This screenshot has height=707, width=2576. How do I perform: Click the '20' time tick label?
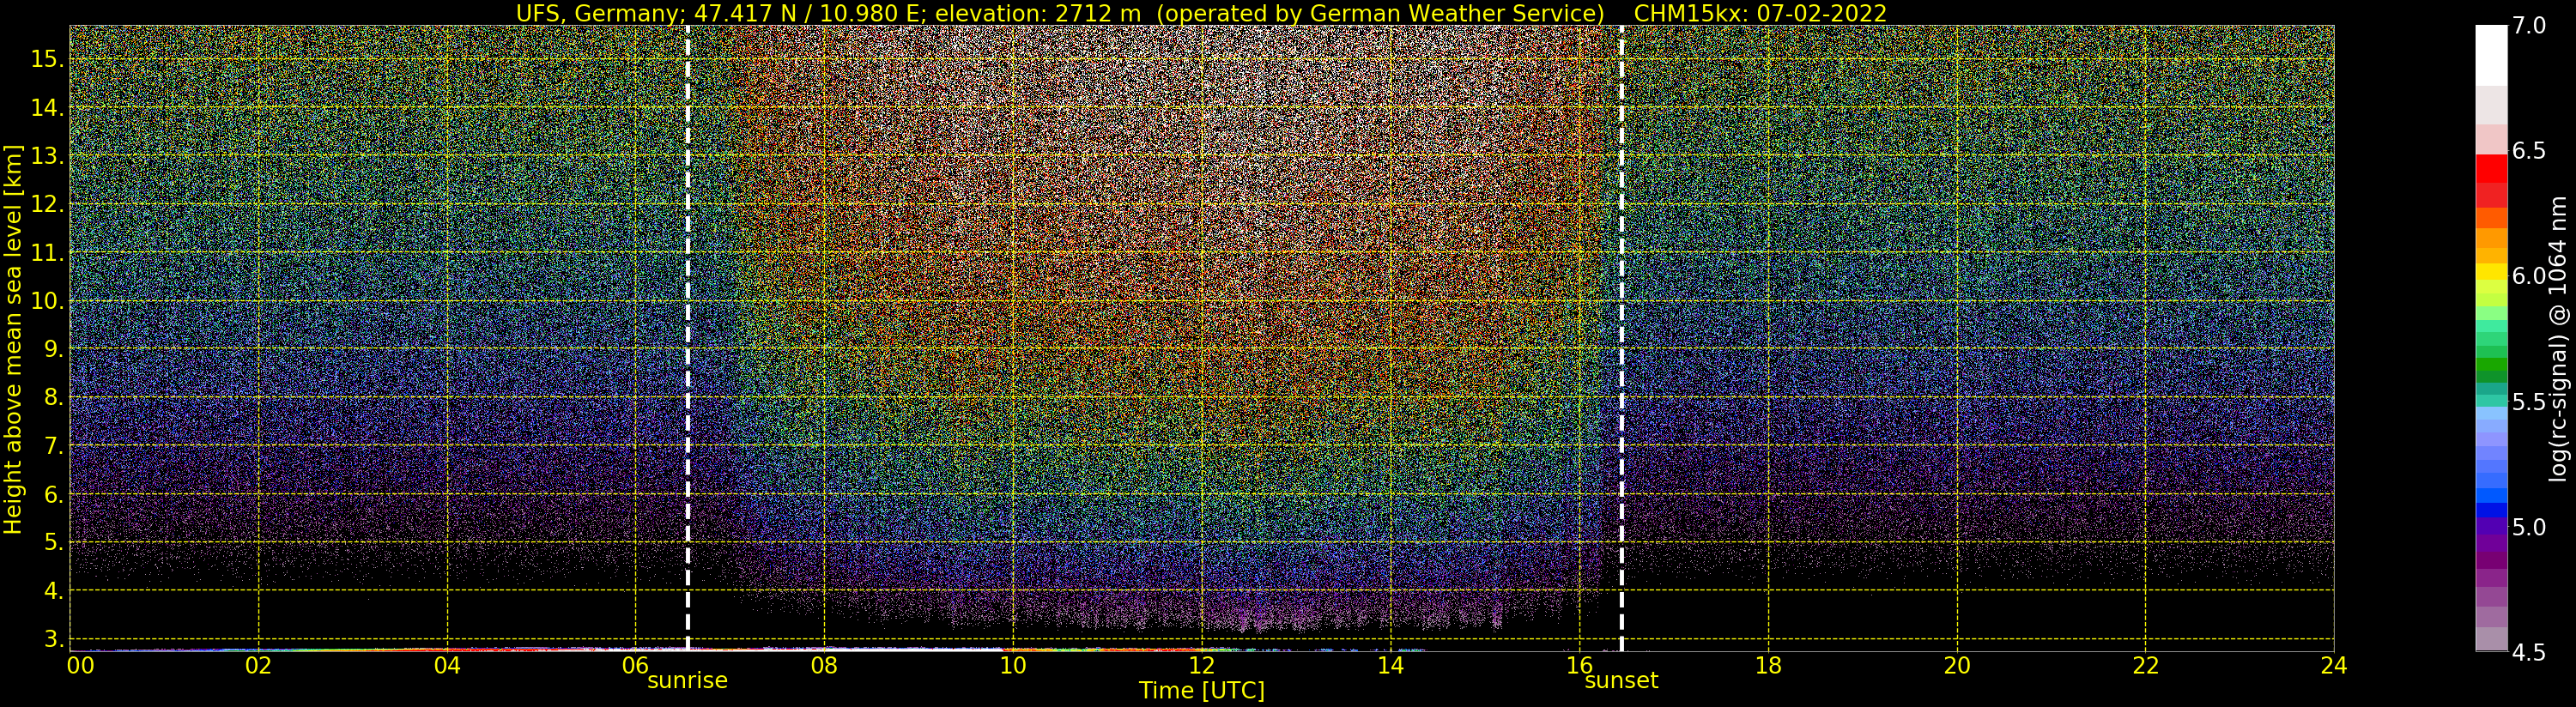pos(1957,666)
